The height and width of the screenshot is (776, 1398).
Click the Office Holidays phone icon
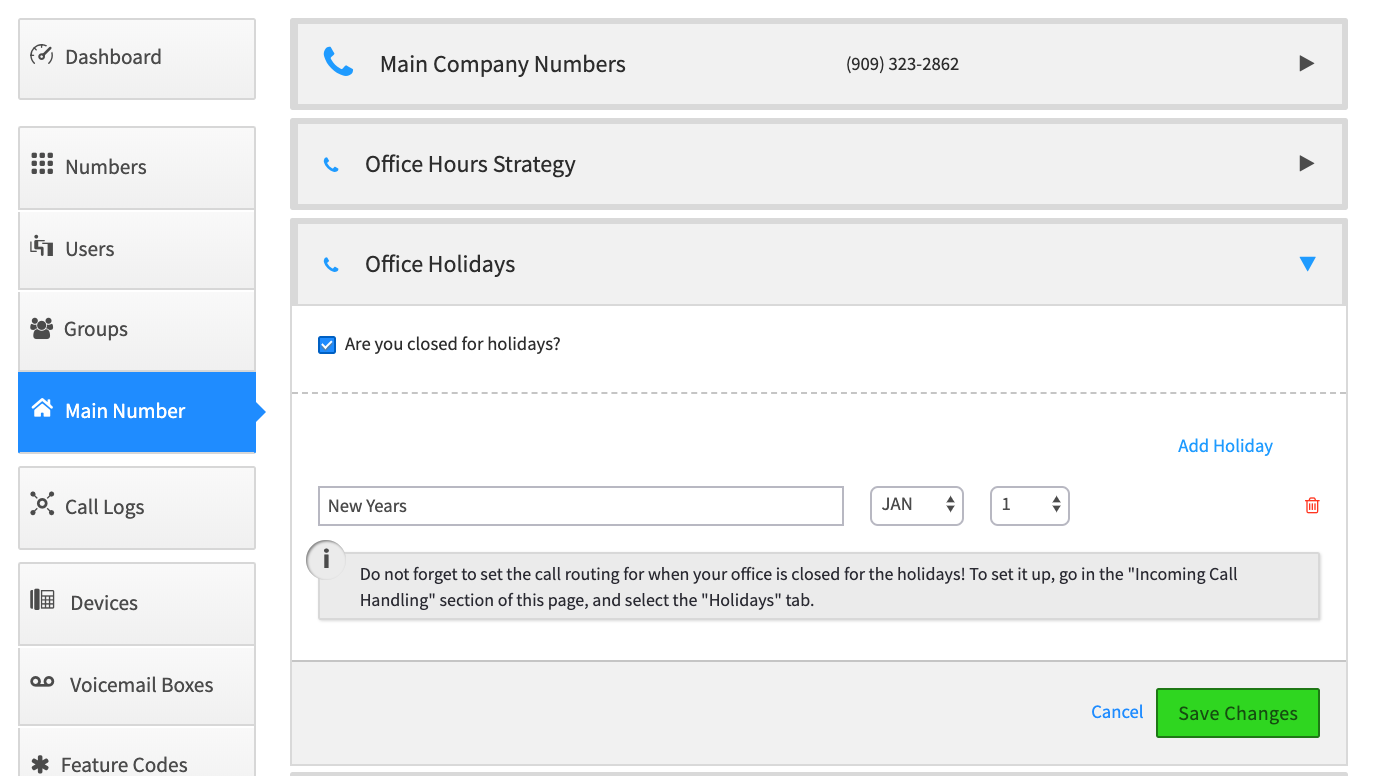coord(331,265)
